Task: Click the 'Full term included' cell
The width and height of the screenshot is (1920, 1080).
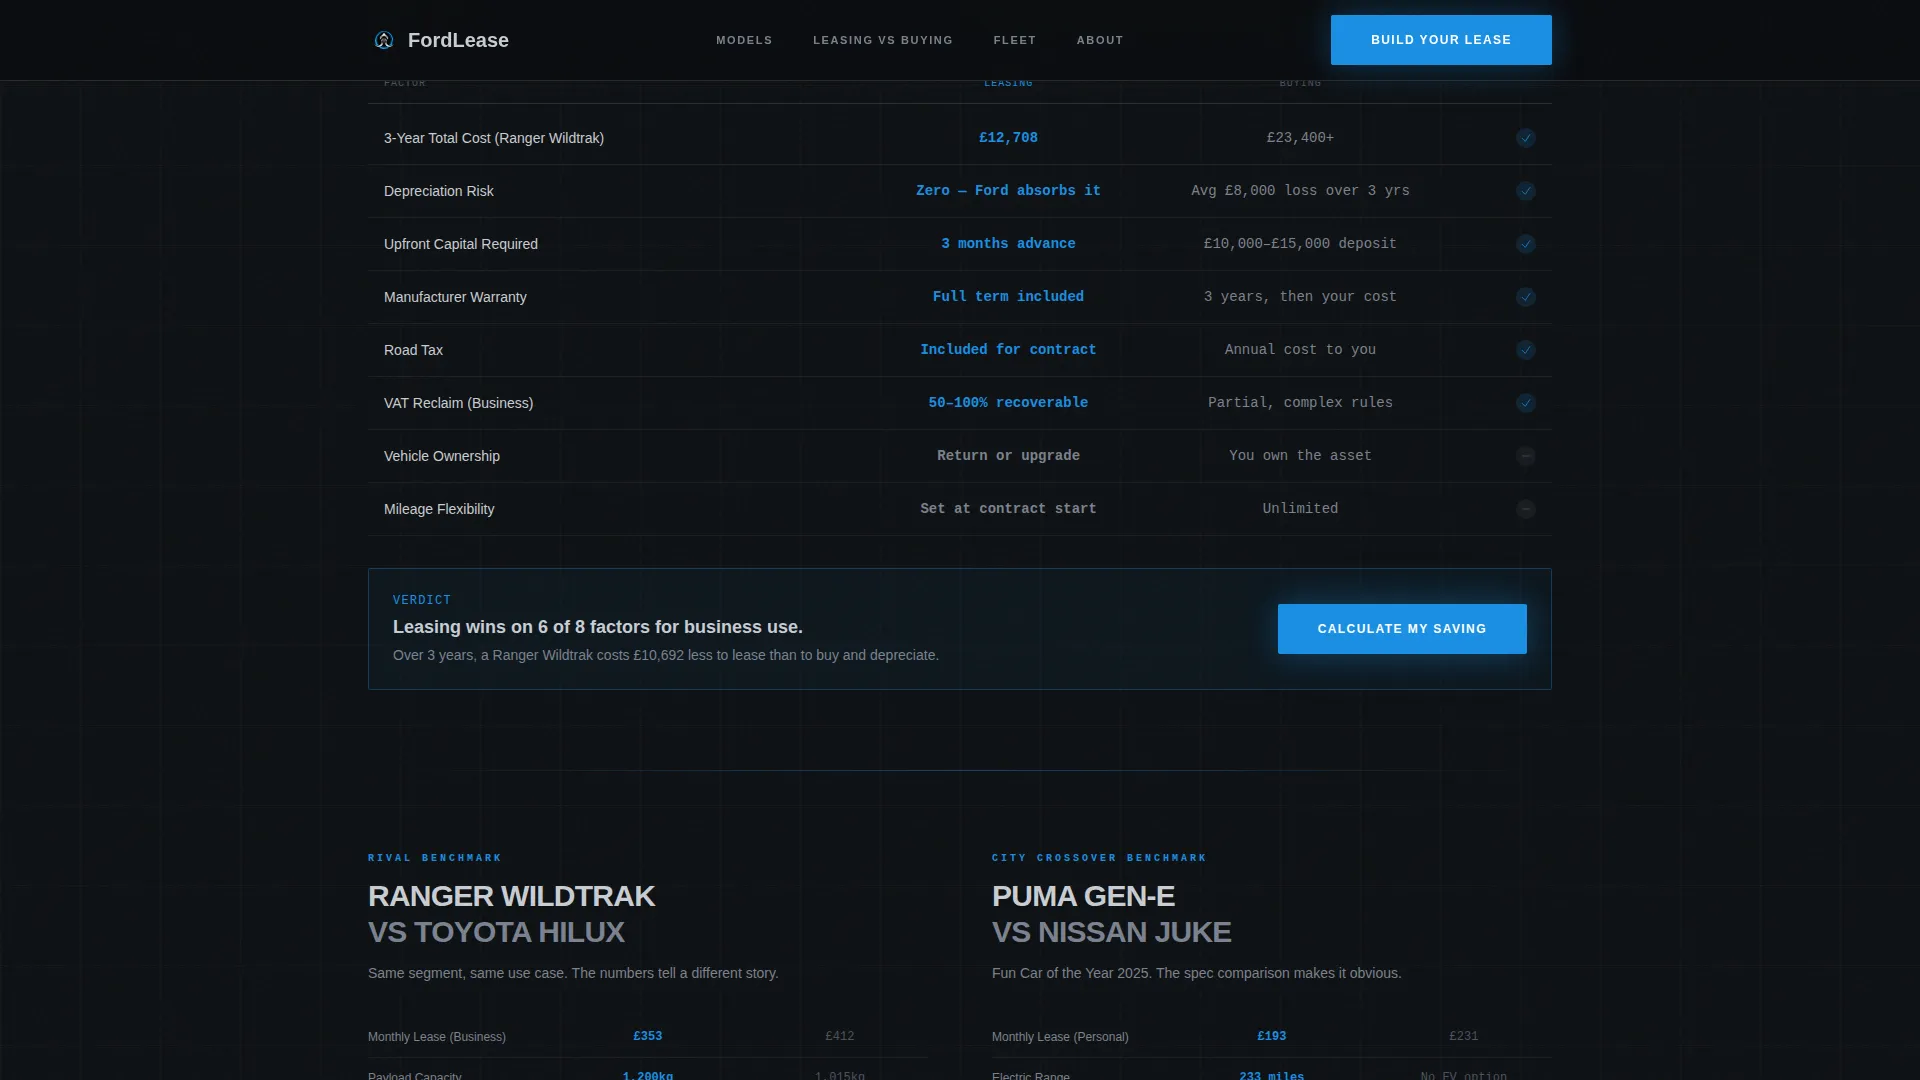Action: [1008, 297]
